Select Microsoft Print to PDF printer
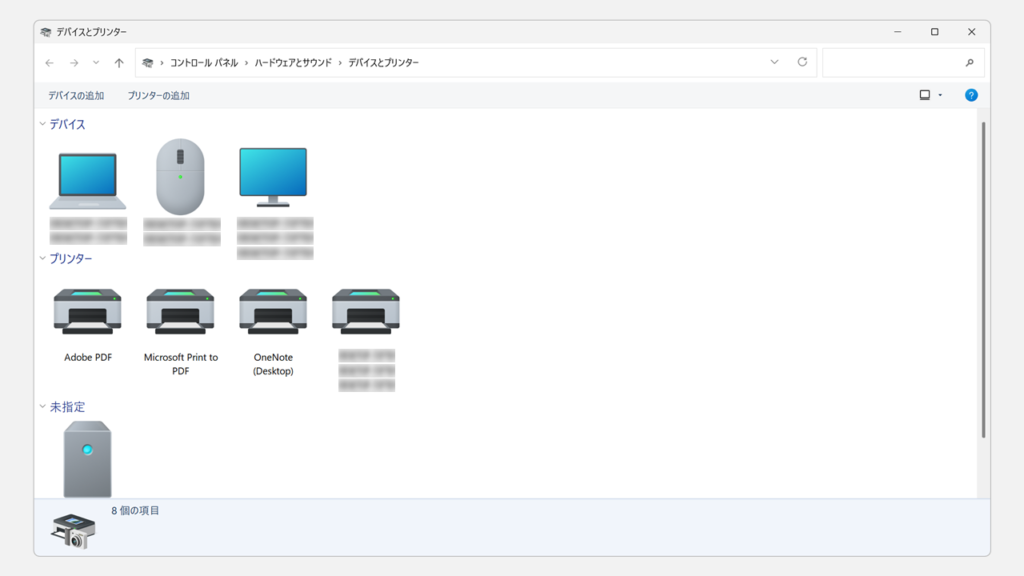This screenshot has width=1024, height=576. pos(180,312)
